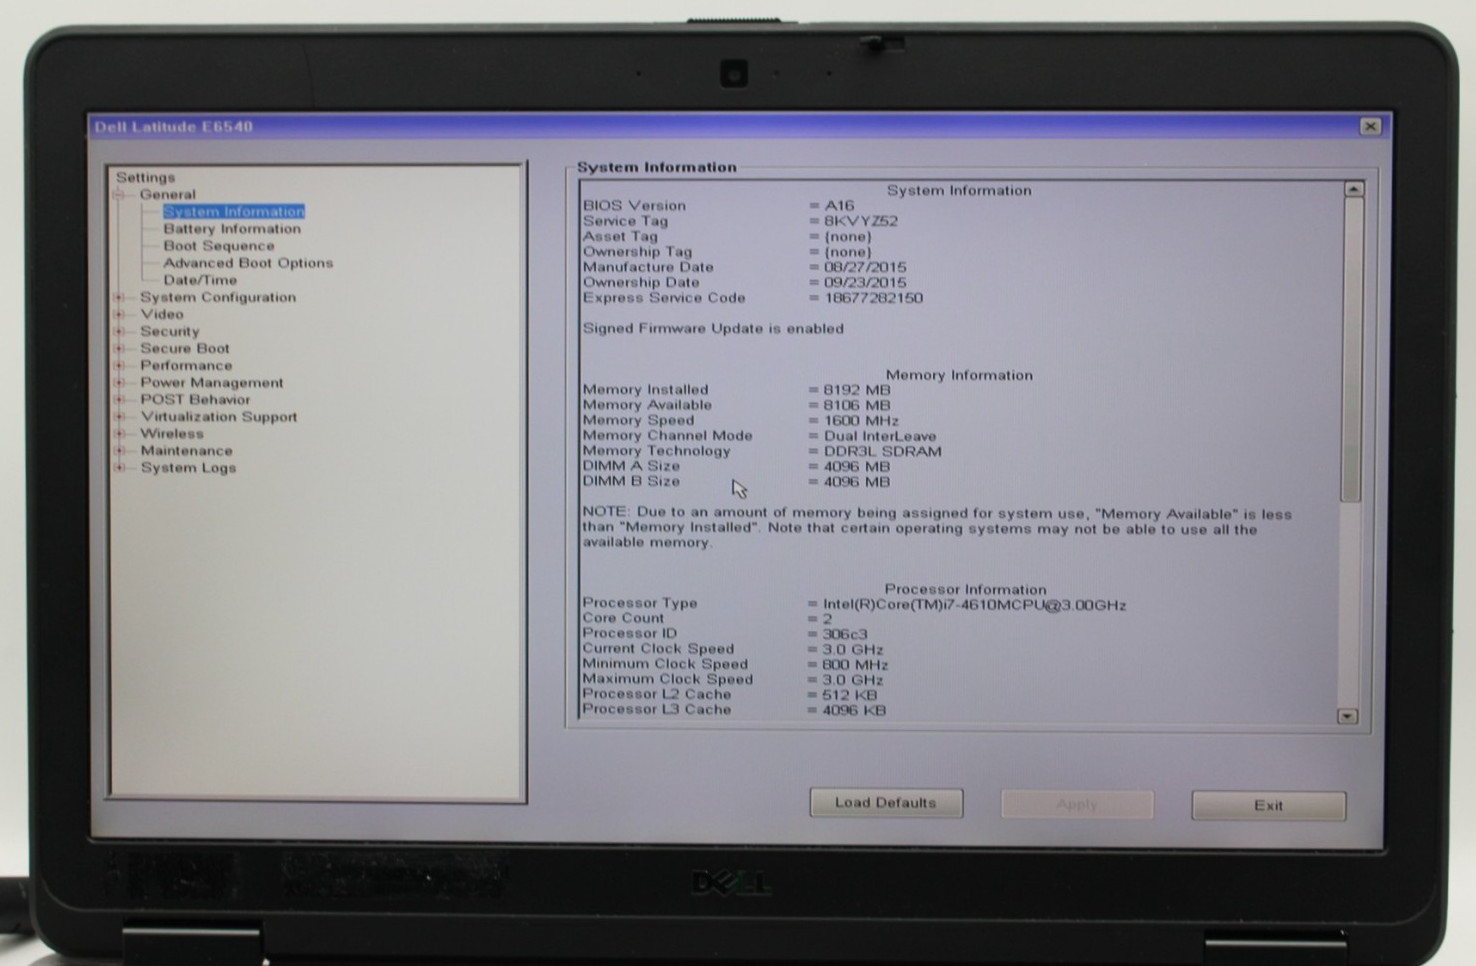Click the Core Count label
The height and width of the screenshot is (966, 1476).
[x=622, y=618]
